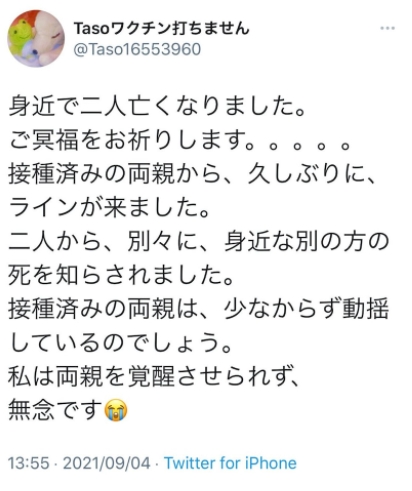Image resolution: width=412 pixels, height=491 pixels.
Task: Click the 13:55 timestamp
Action: (29, 463)
